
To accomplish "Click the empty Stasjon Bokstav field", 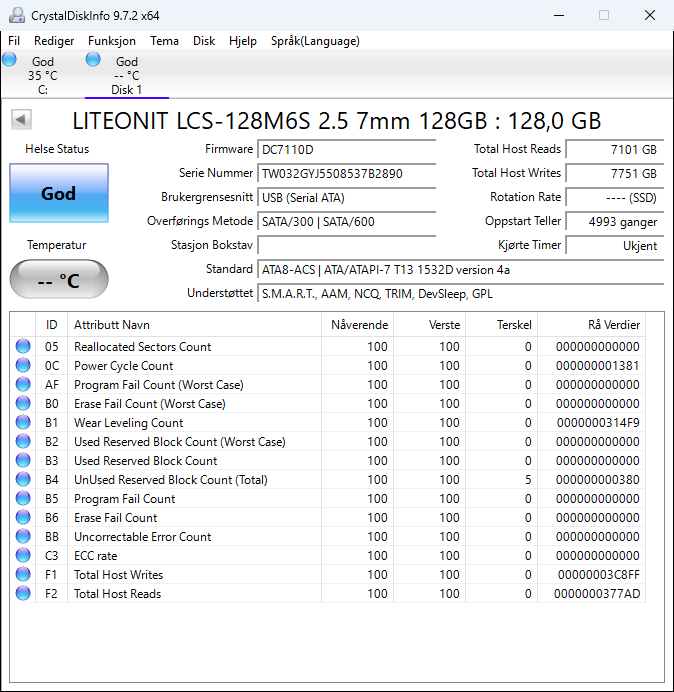I will [x=346, y=245].
